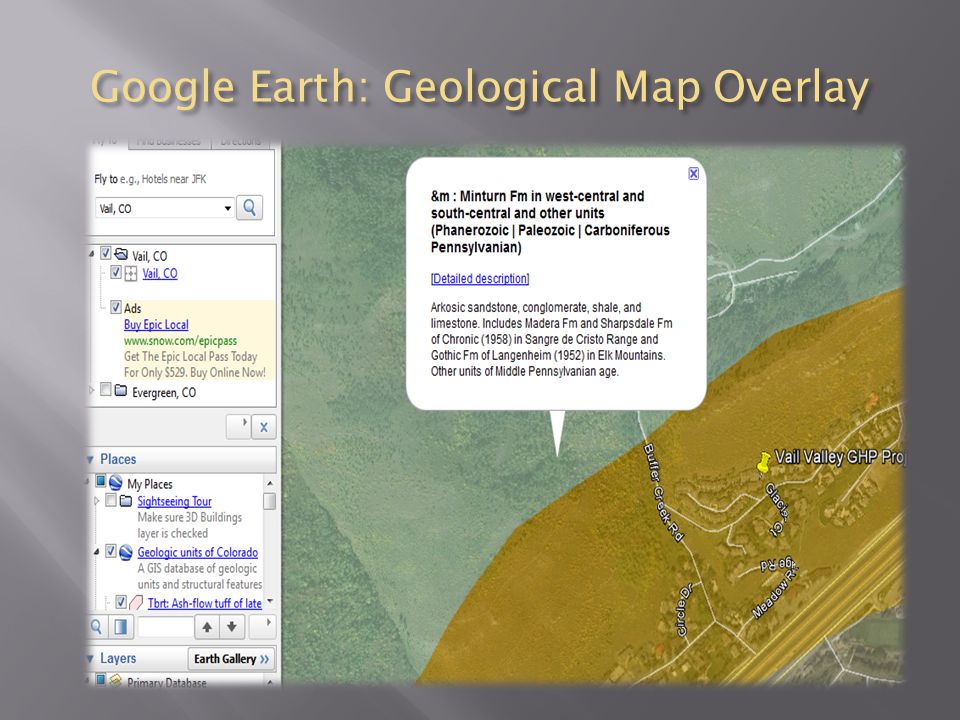Expand the Sightseeing Tour folder
Screen dimensions: 960x720
(x=97, y=501)
